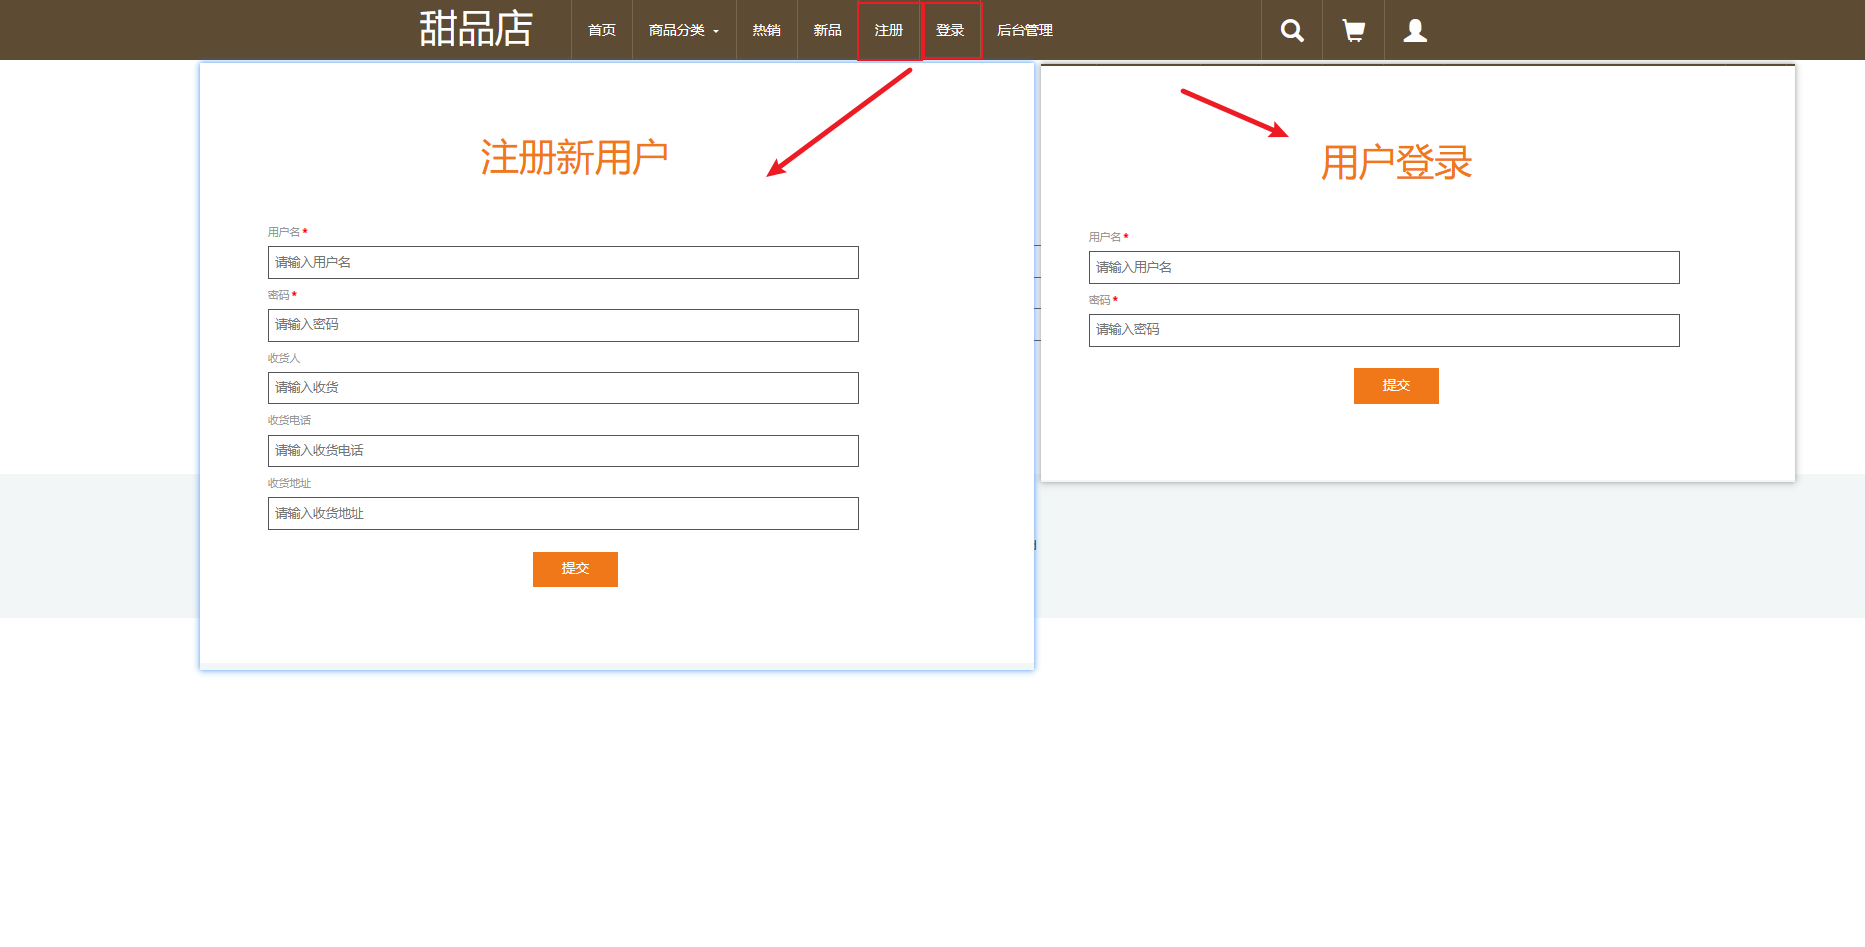Select 登录 in the navigation bar

(x=951, y=30)
